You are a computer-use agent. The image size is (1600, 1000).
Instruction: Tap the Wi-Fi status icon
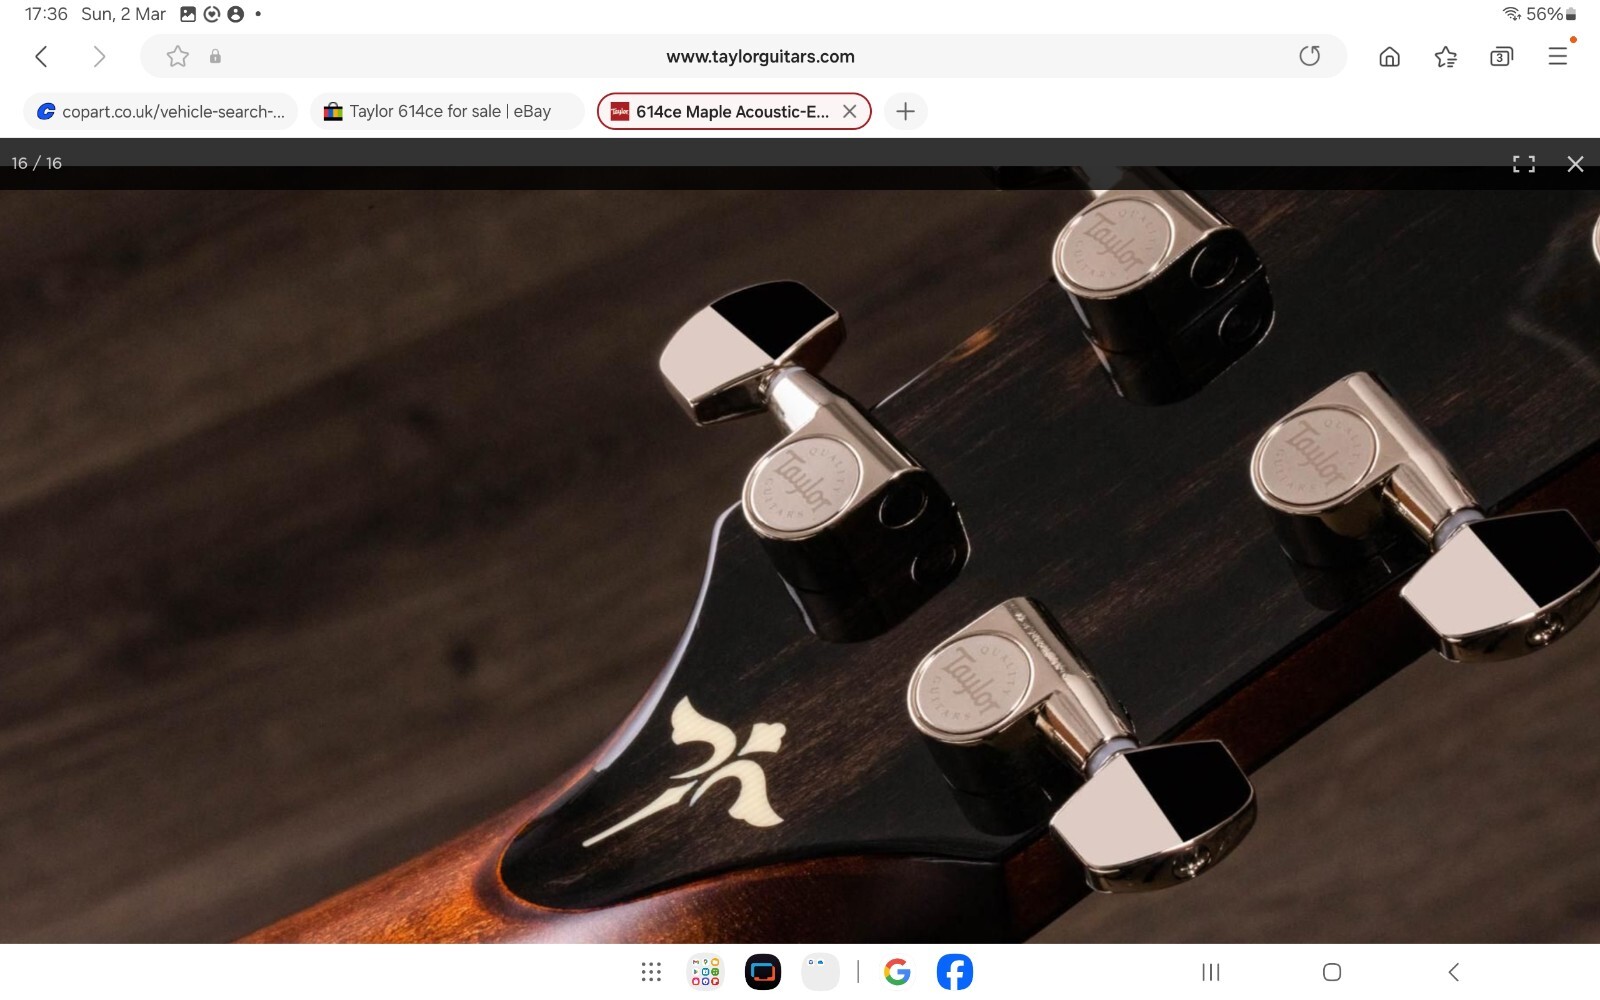[x=1511, y=14]
